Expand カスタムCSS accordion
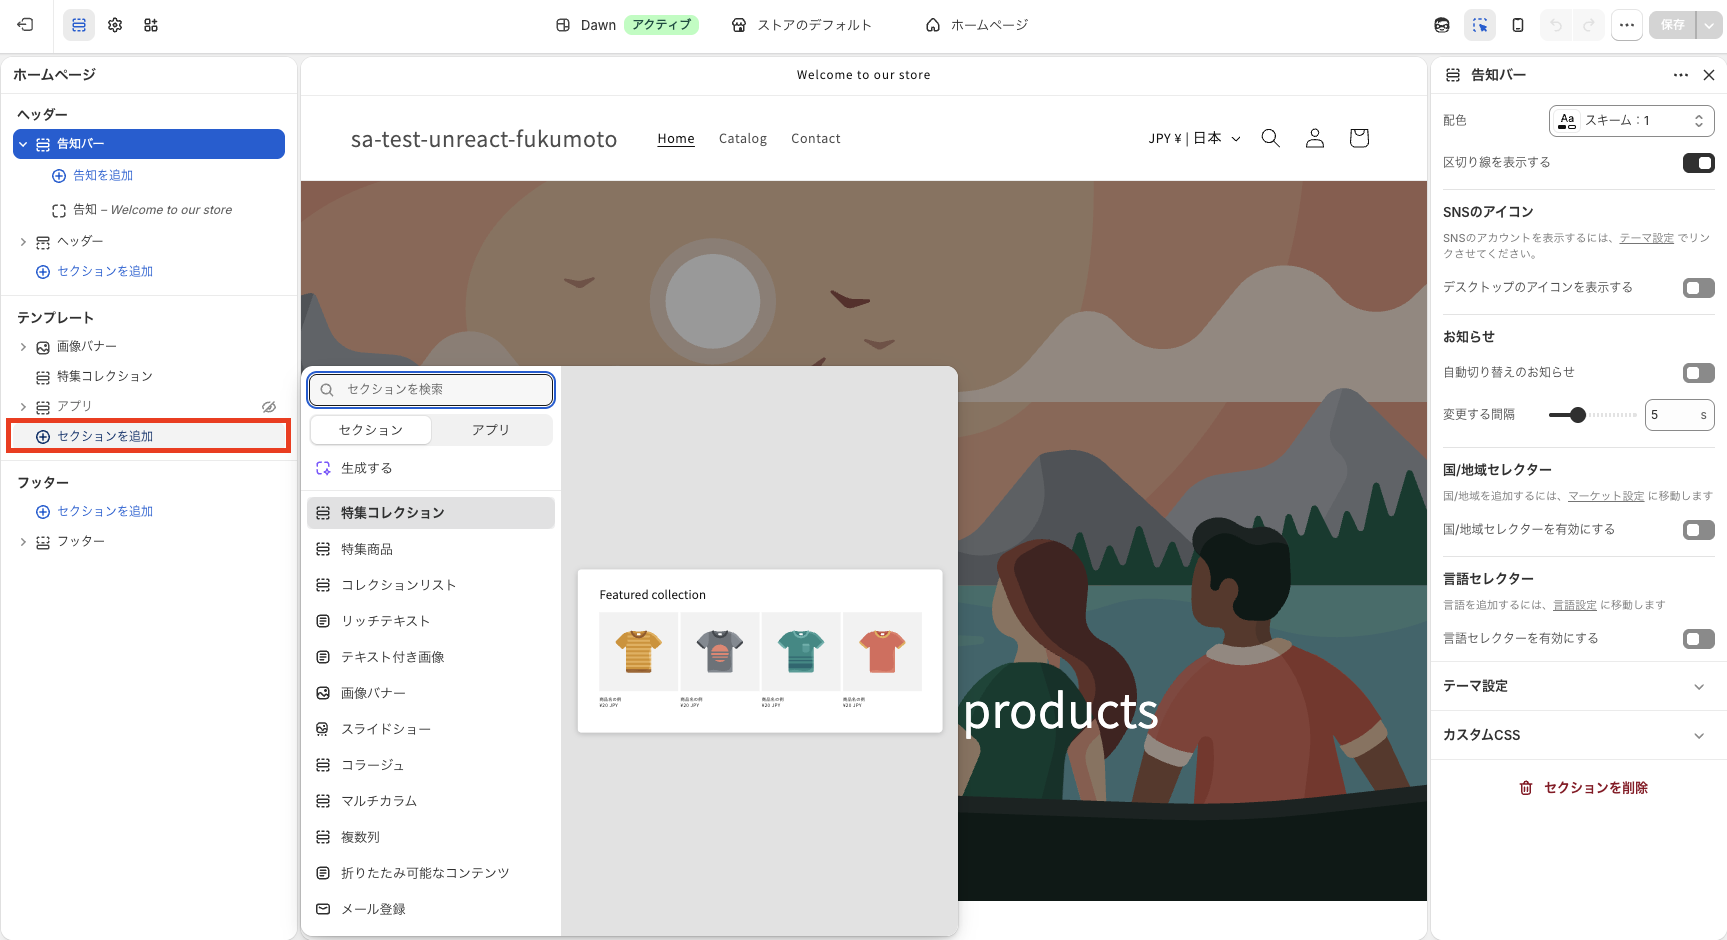Viewport: 1727px width, 940px height. click(x=1579, y=735)
